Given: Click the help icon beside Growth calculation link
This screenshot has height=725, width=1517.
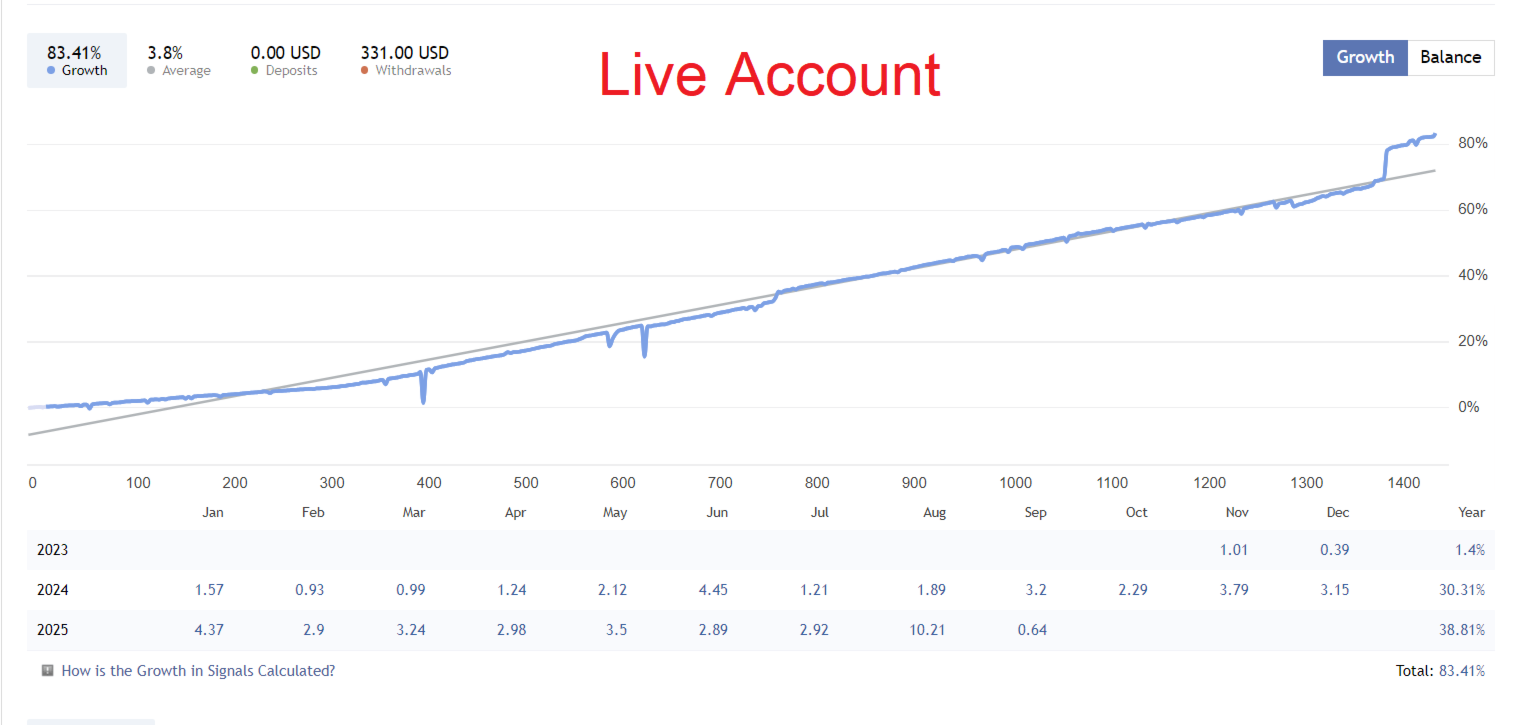Looking at the screenshot, I should [x=47, y=671].
